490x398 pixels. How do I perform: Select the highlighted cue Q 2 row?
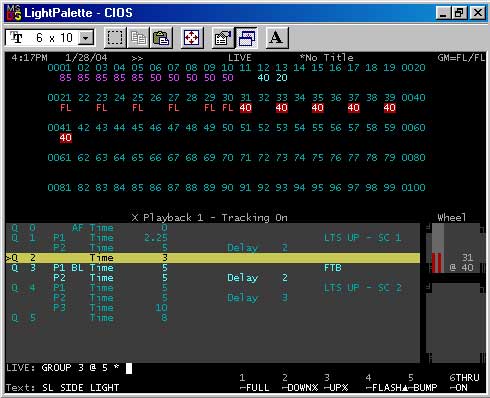click(x=213, y=258)
